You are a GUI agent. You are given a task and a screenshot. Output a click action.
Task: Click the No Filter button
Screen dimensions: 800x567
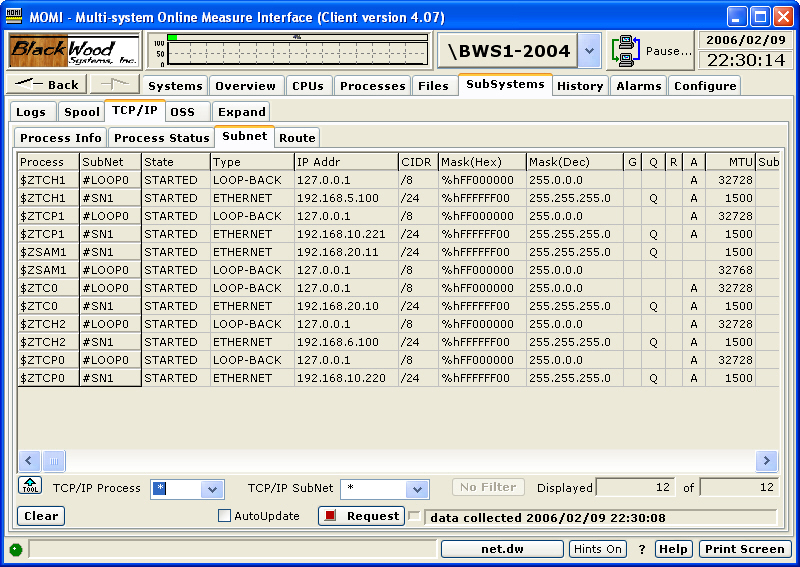[x=488, y=487]
